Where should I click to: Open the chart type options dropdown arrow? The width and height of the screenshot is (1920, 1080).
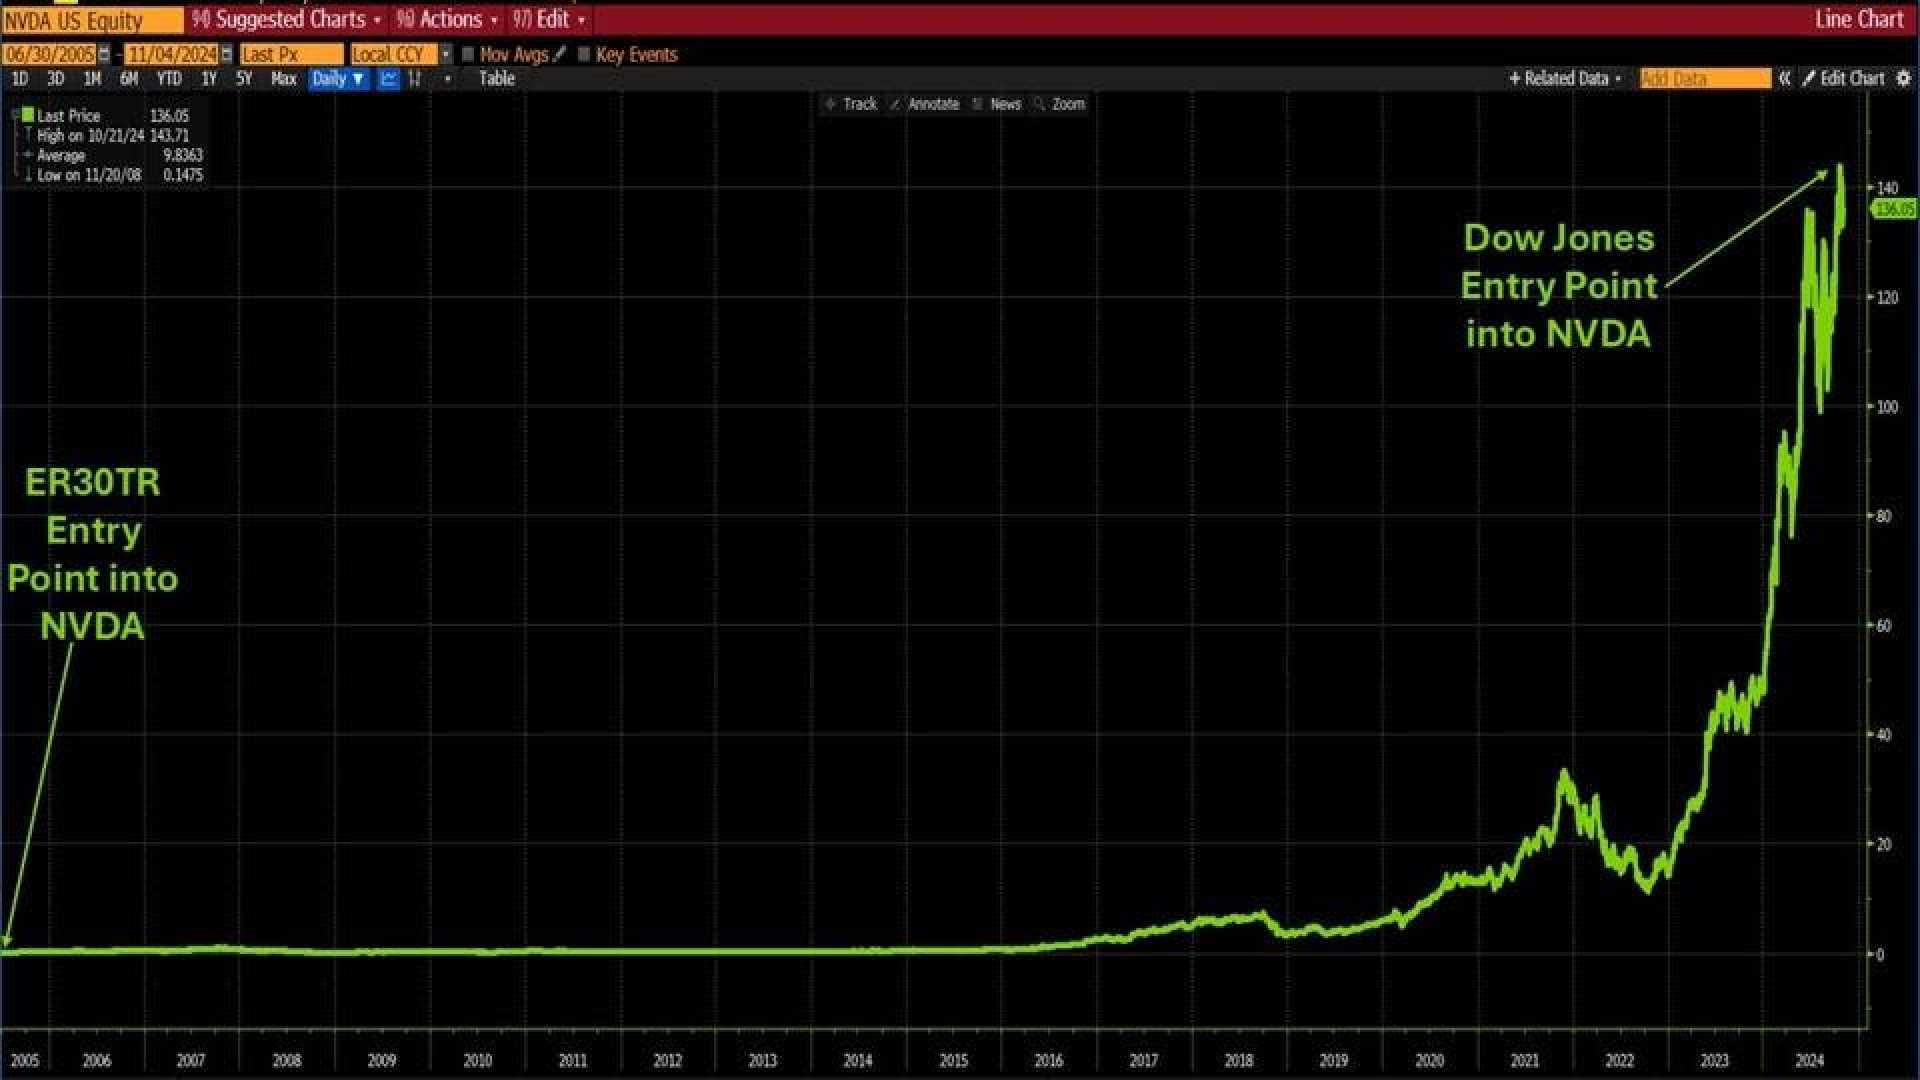point(447,78)
